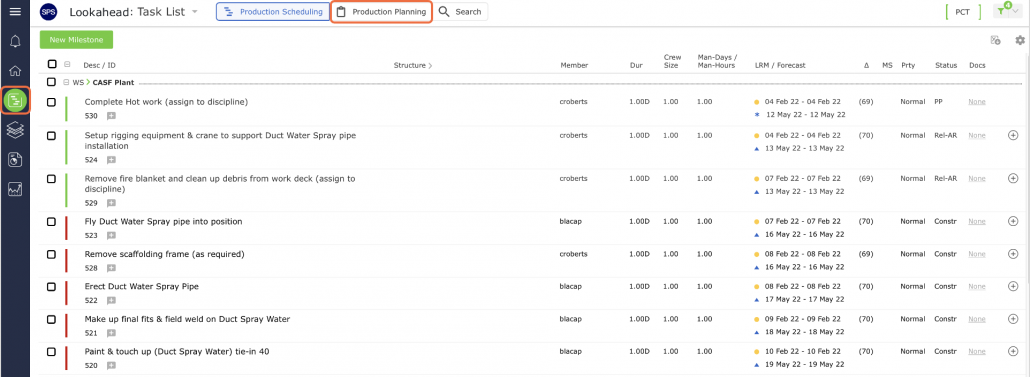Select task text 'Remove scaffolding frame (as required)'

(x=164, y=254)
